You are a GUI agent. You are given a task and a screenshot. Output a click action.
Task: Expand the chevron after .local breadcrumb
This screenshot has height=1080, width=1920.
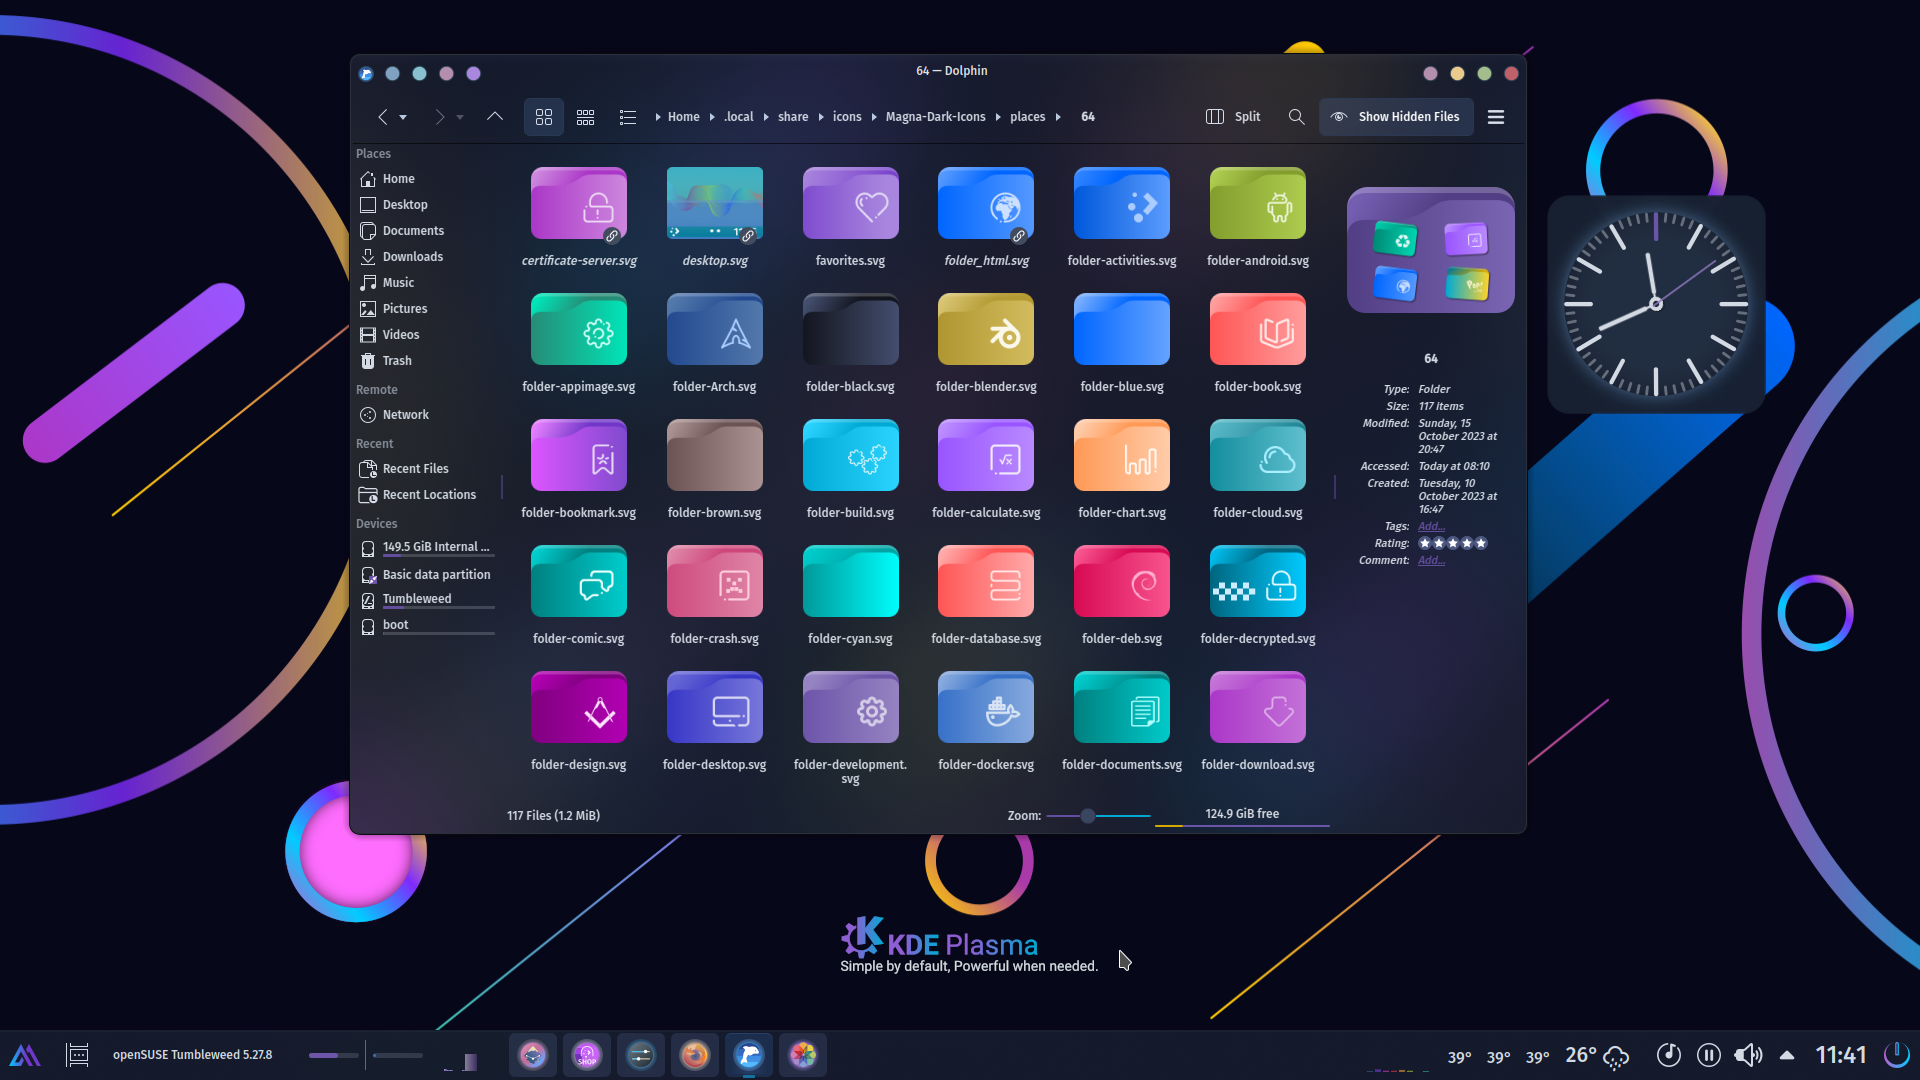pos(766,117)
